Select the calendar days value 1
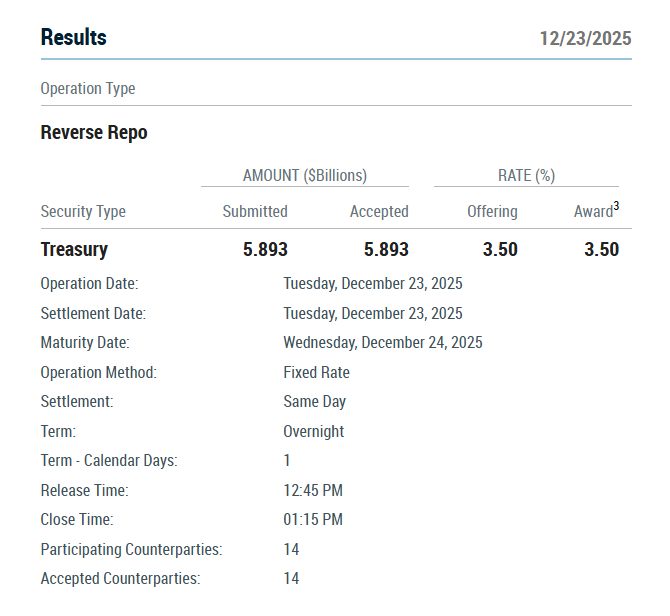 tap(287, 461)
